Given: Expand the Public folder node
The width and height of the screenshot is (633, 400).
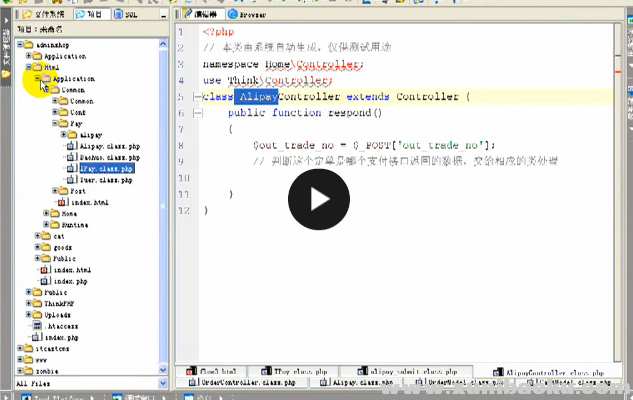Looking at the screenshot, I should (28, 293).
